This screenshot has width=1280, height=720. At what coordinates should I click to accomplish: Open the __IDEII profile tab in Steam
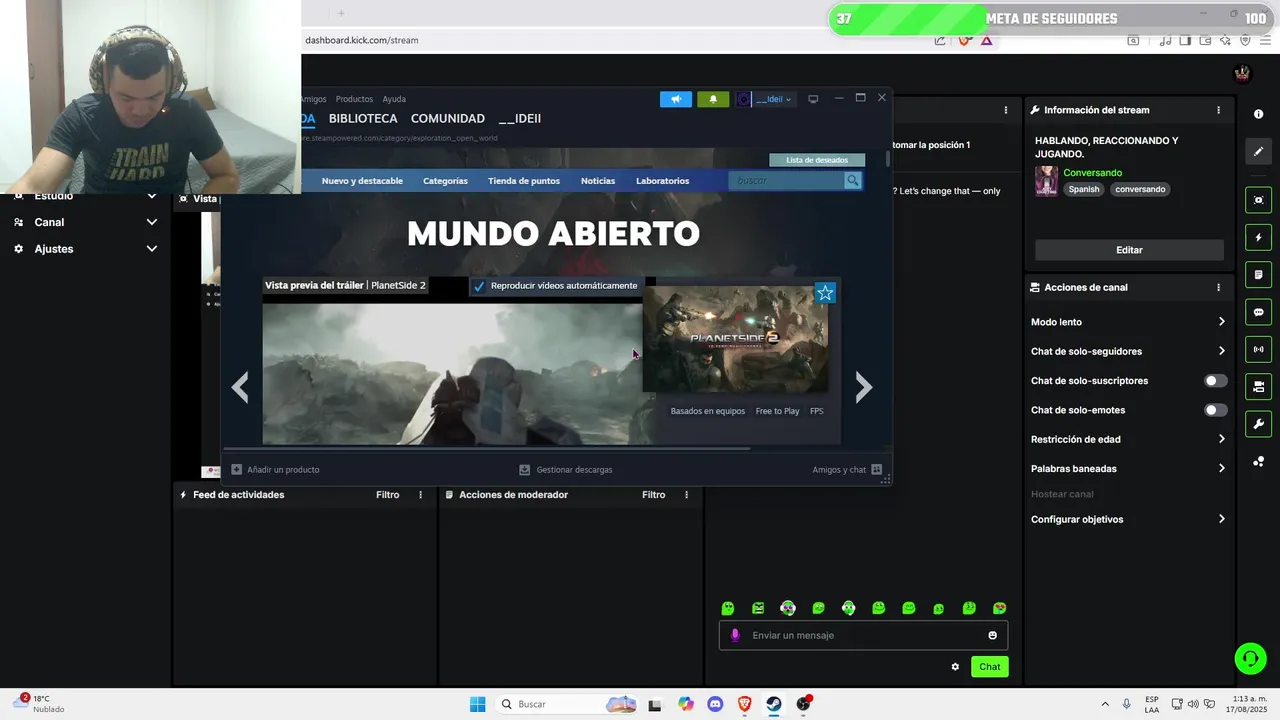tap(520, 118)
